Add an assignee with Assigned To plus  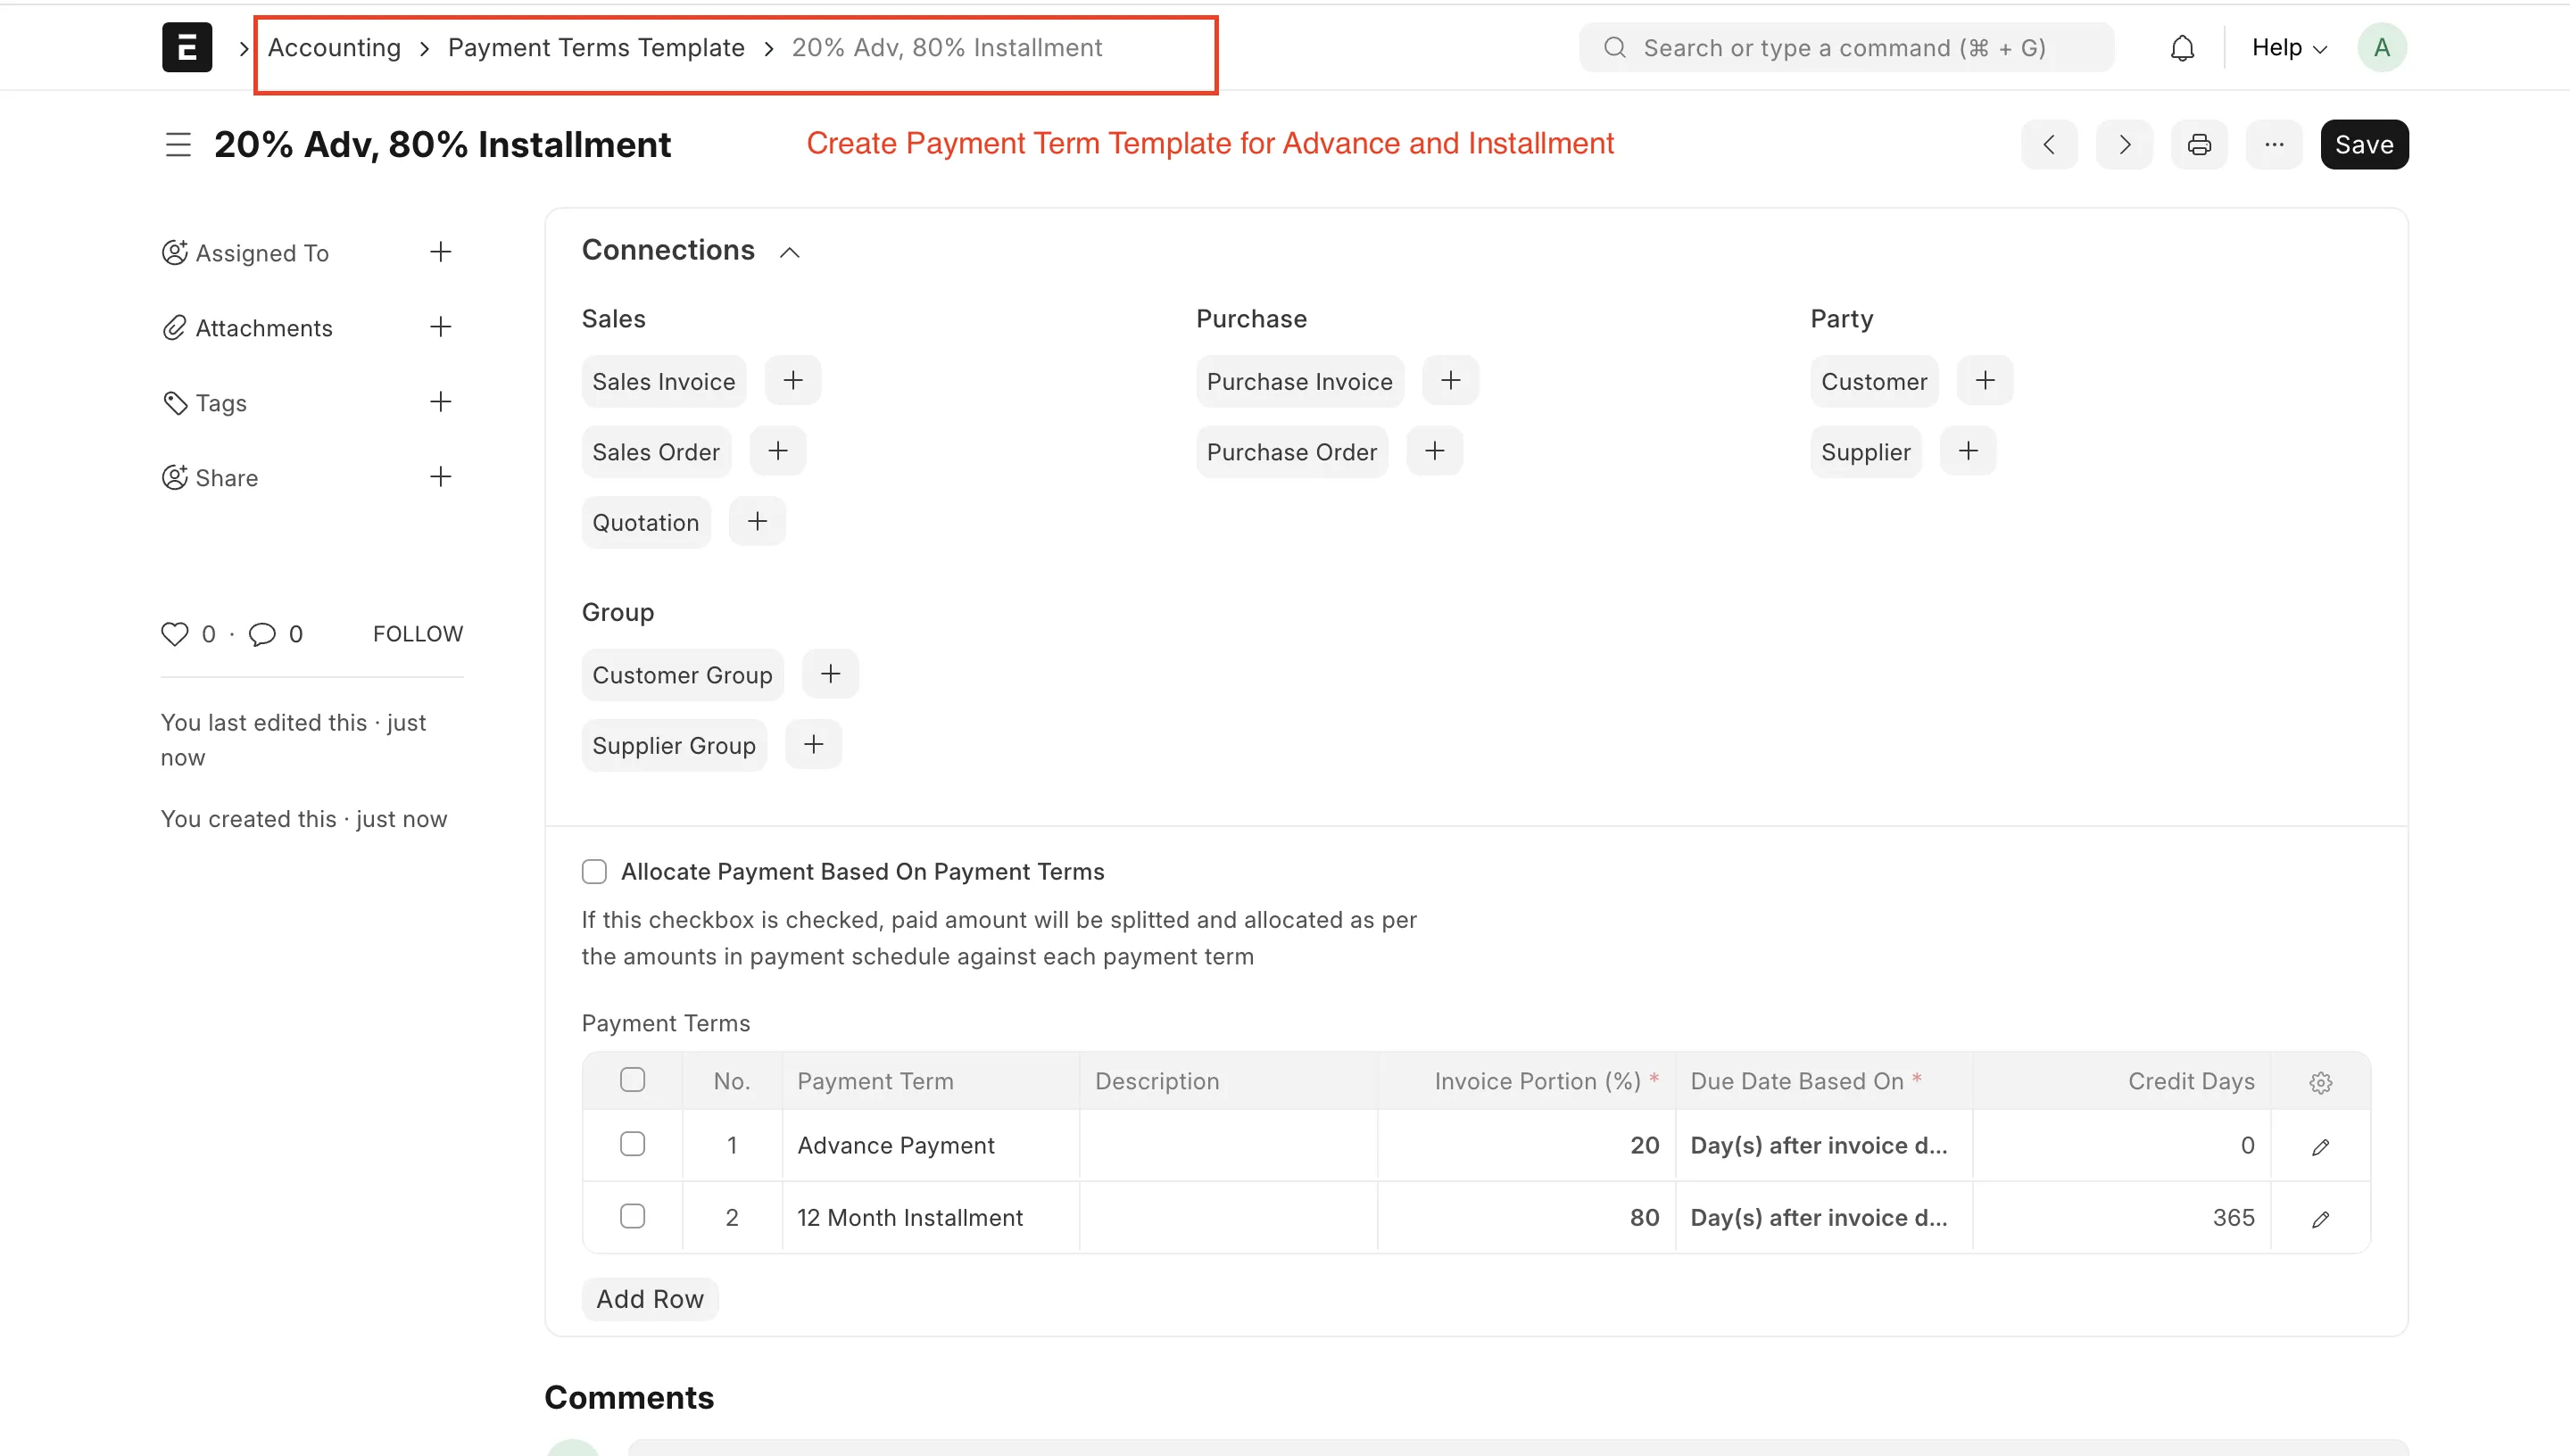tap(441, 252)
